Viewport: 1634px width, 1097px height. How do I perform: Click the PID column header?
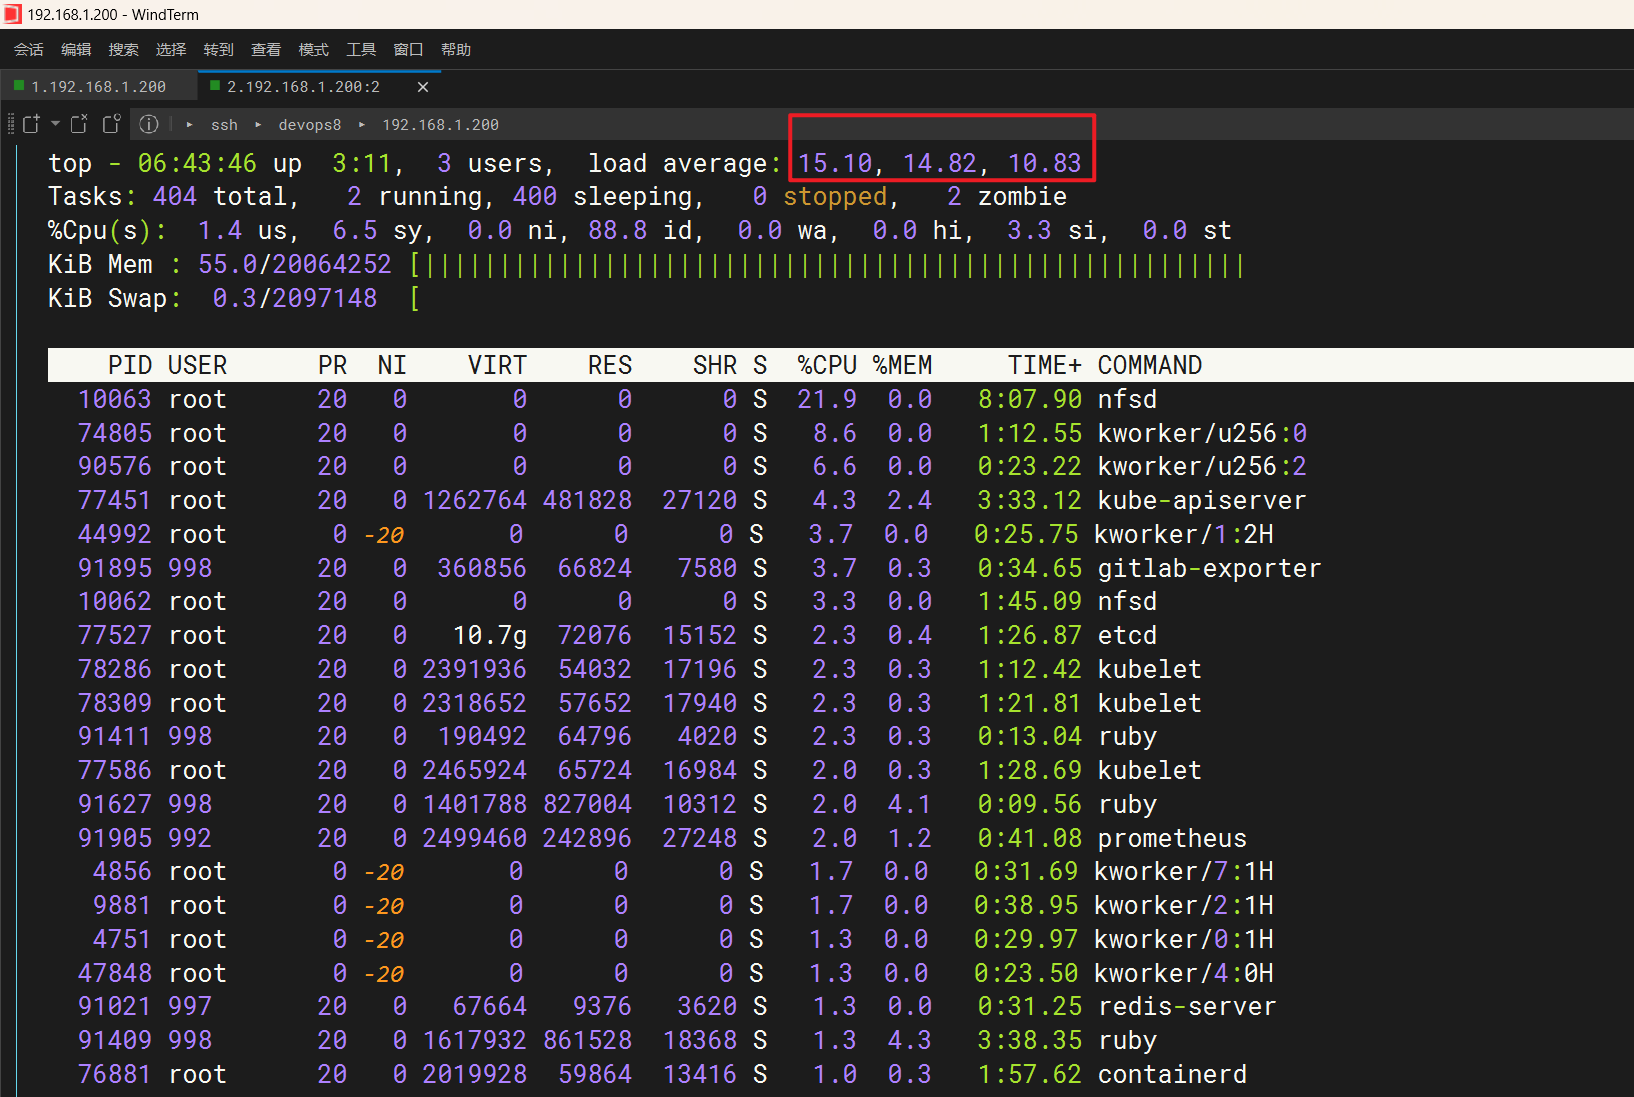[x=130, y=365]
